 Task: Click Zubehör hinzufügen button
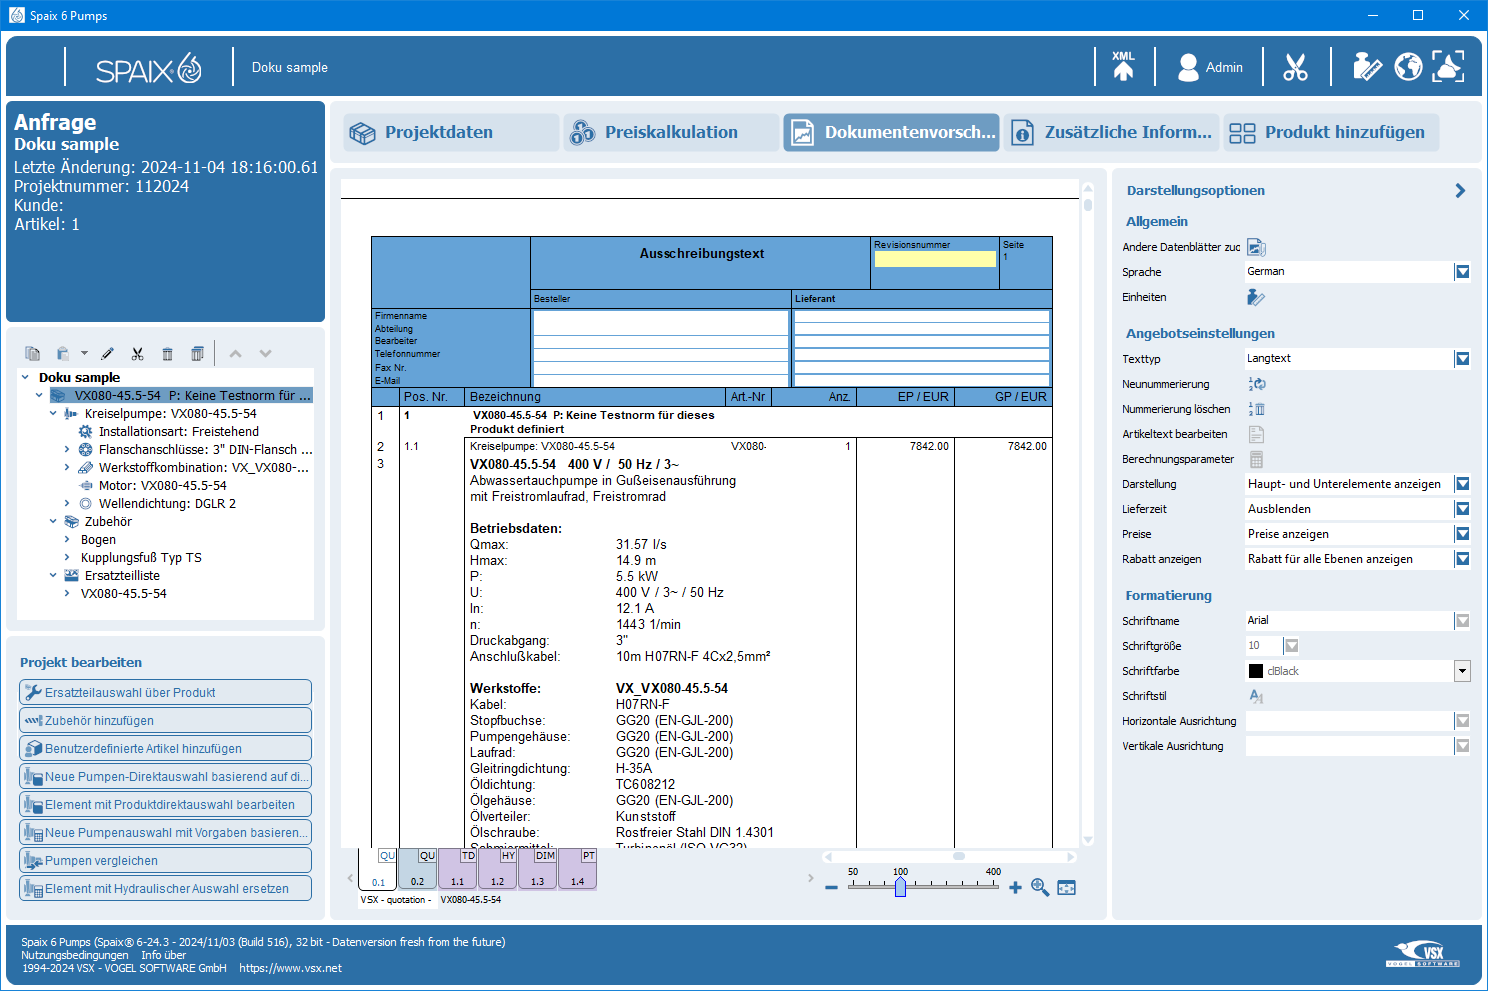[165, 720]
